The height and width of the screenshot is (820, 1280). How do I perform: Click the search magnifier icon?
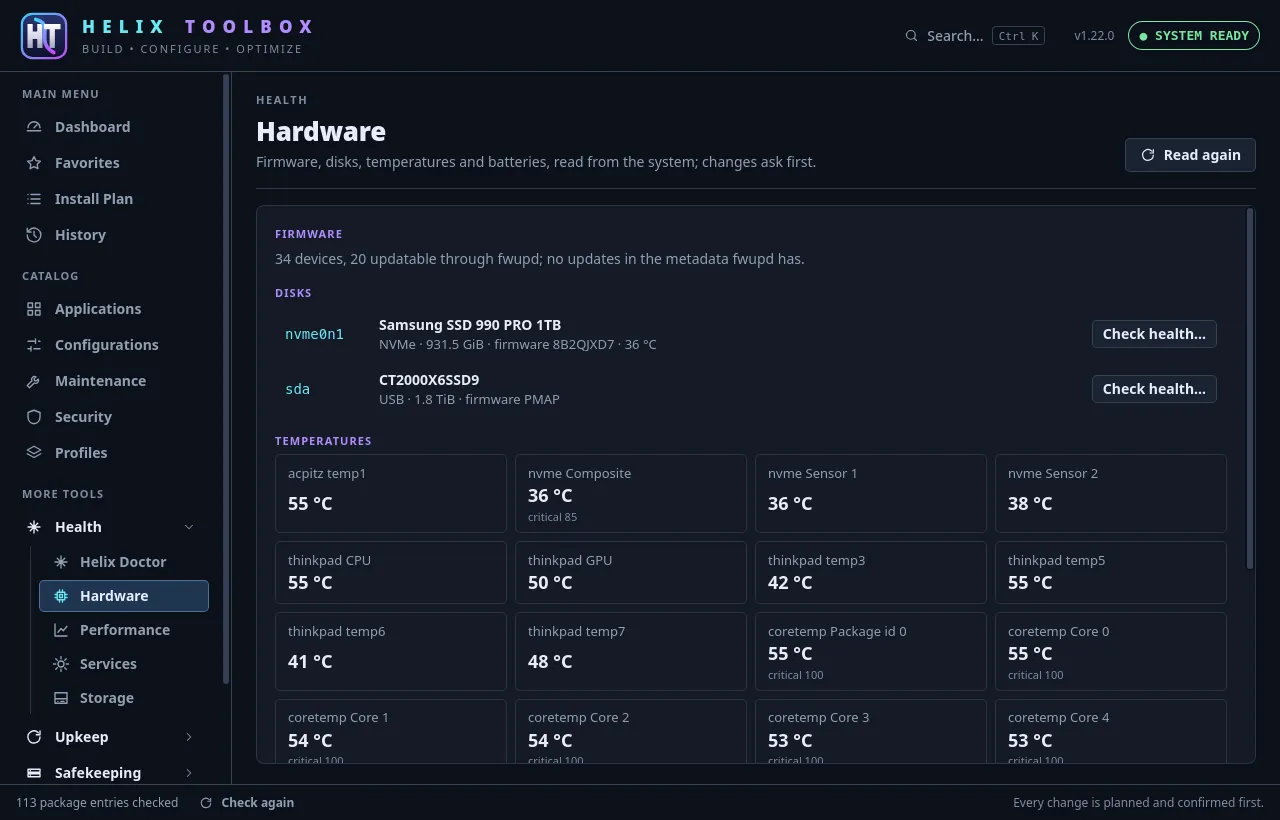911,36
